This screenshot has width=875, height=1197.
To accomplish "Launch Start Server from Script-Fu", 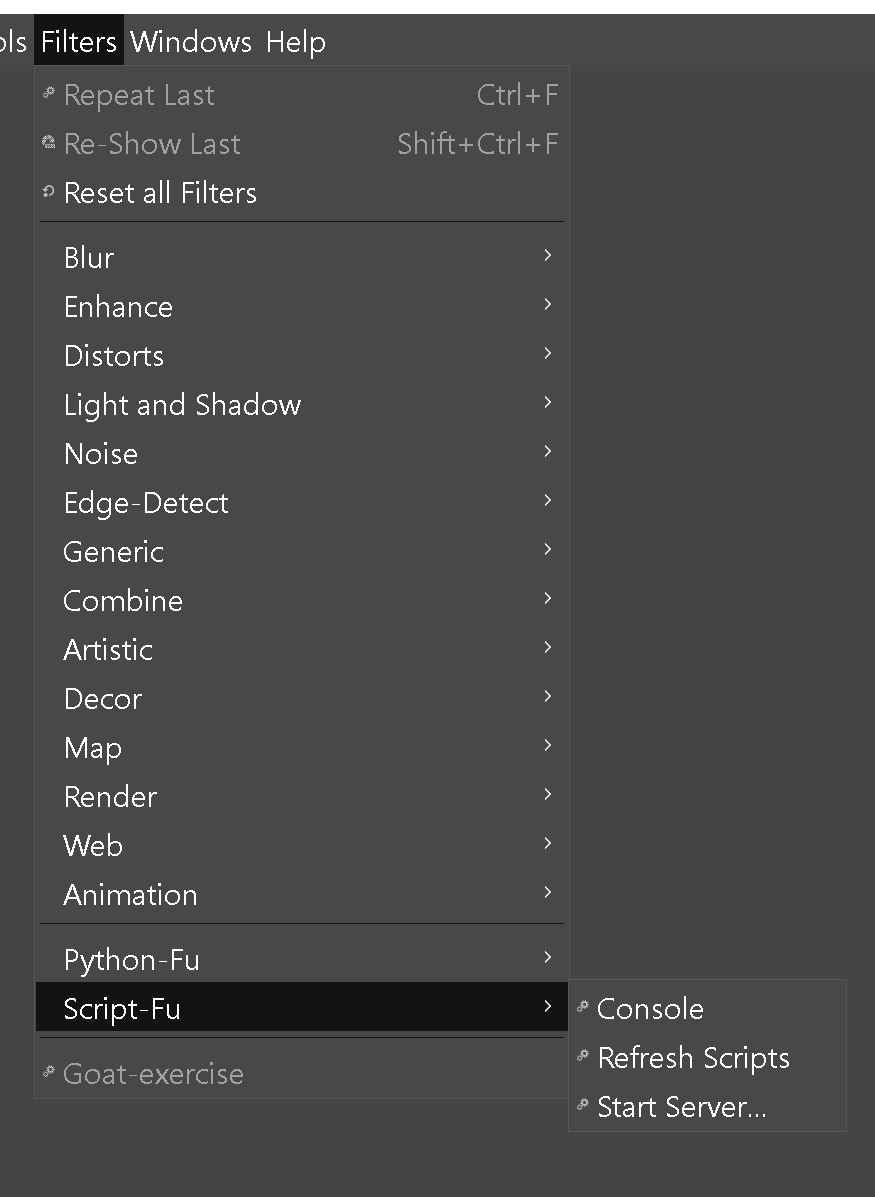I will point(681,1107).
